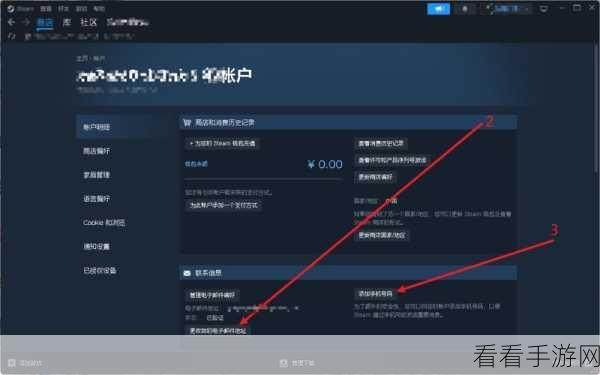Click the 已验证 status text
Viewport: 600px width, 375px height.
click(215, 318)
